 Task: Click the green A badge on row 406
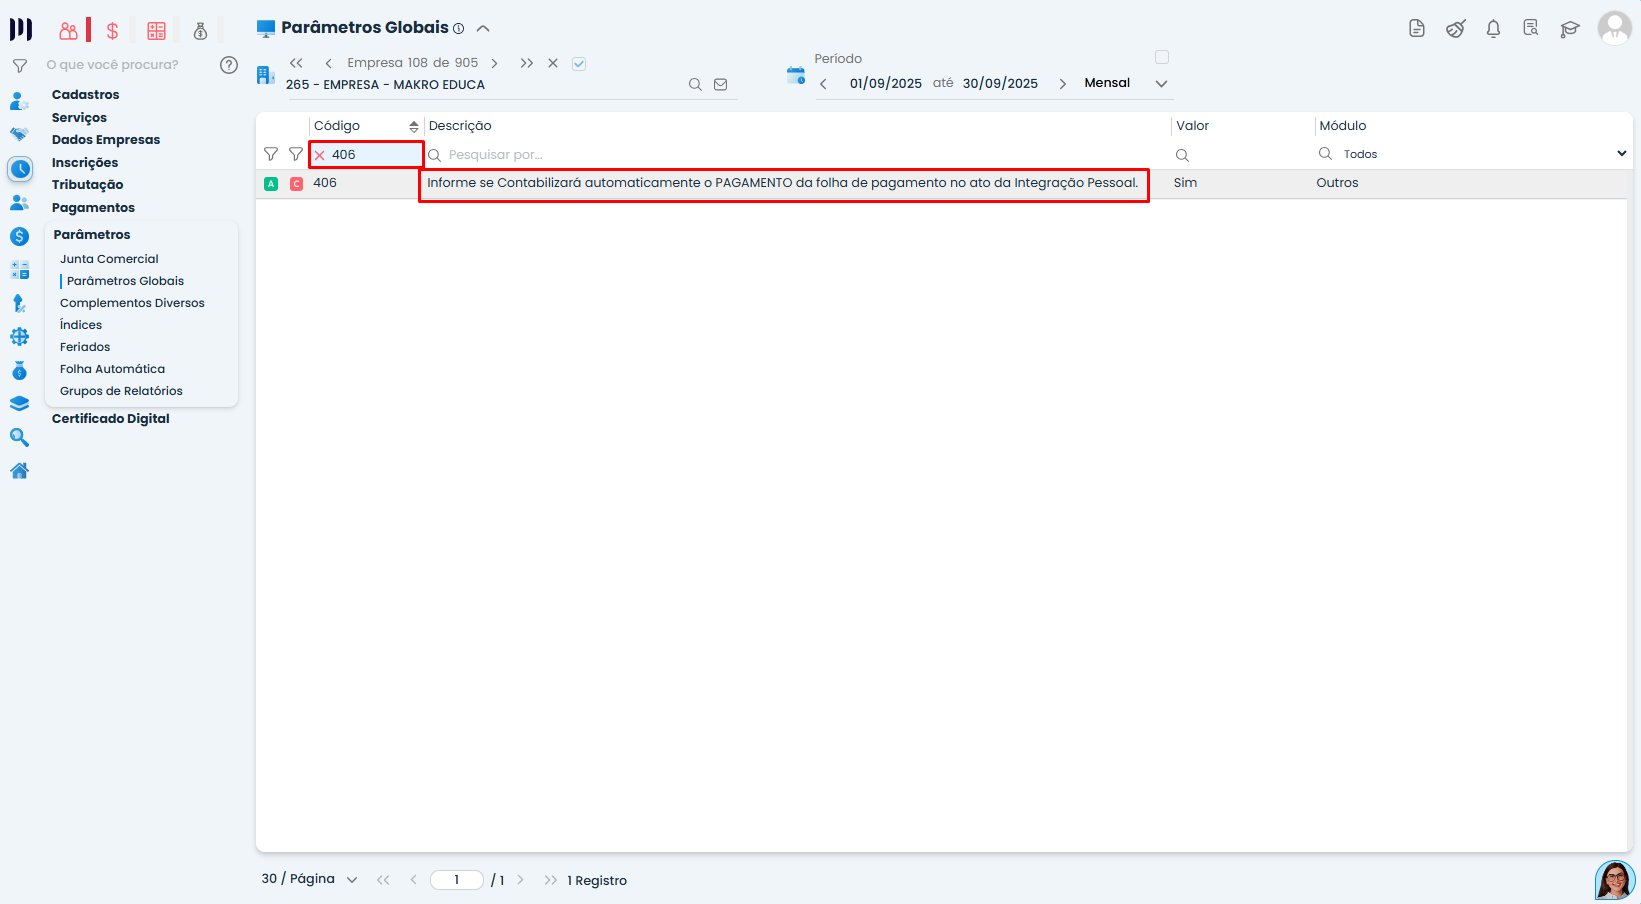pos(271,184)
